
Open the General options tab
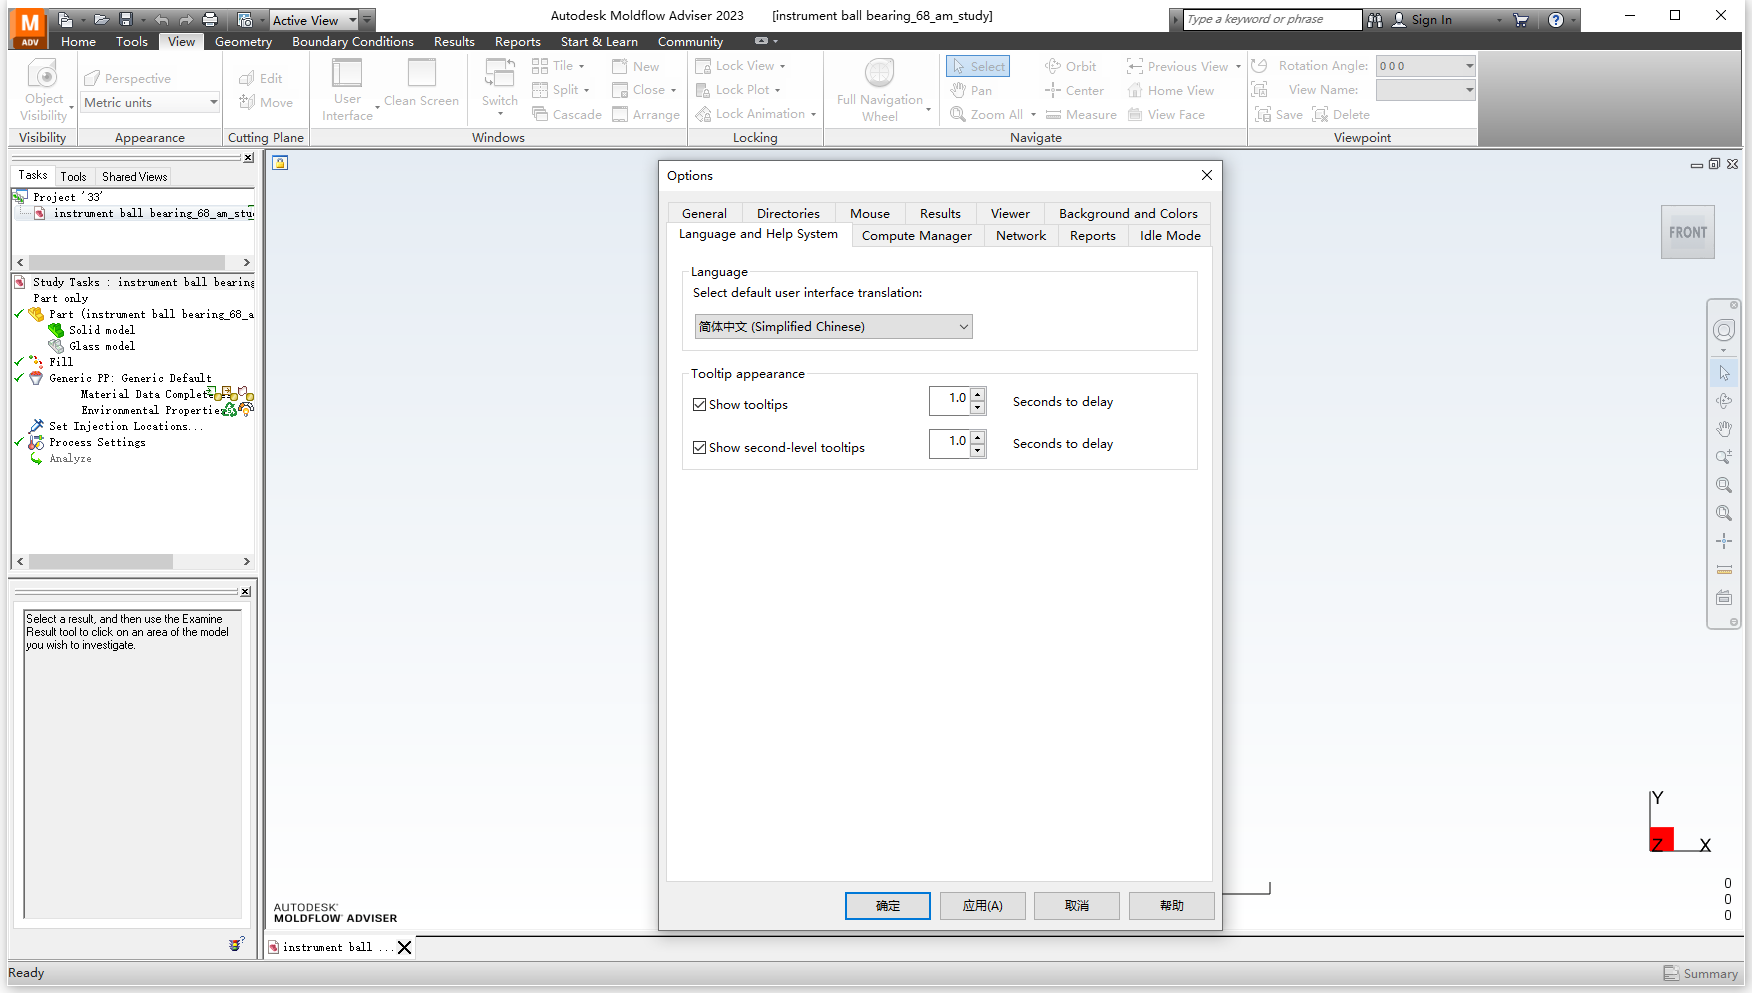click(704, 213)
